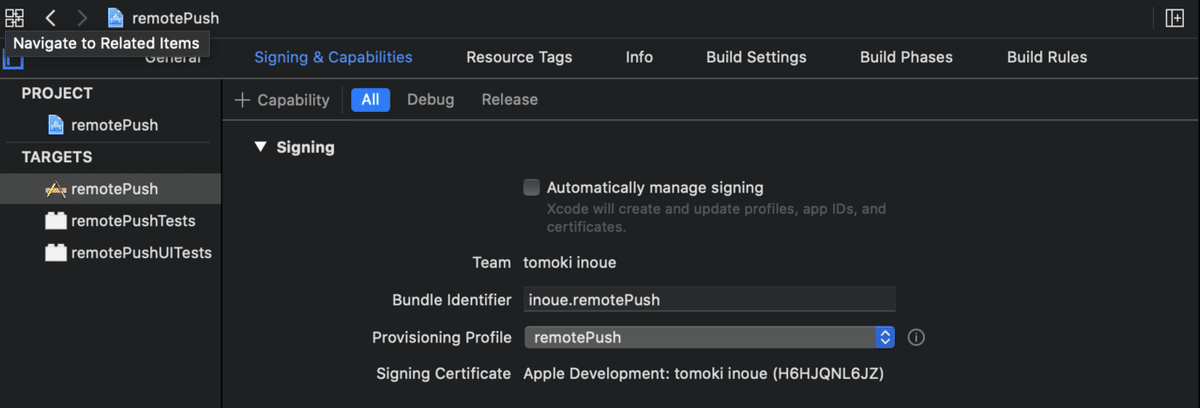Open the Resource Tags tab
Image resolution: width=1200 pixels, height=408 pixels.
pos(519,57)
